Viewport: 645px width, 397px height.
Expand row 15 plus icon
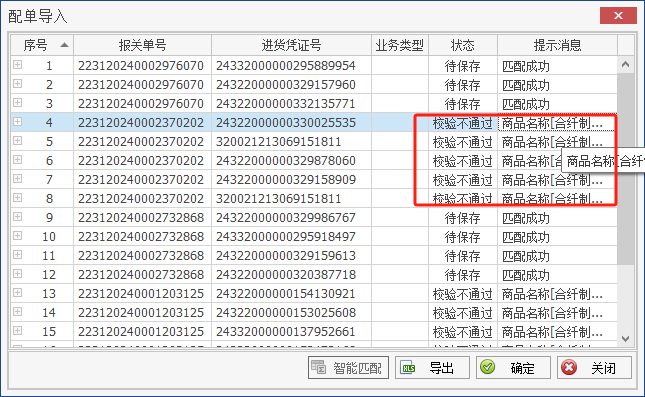17,331
